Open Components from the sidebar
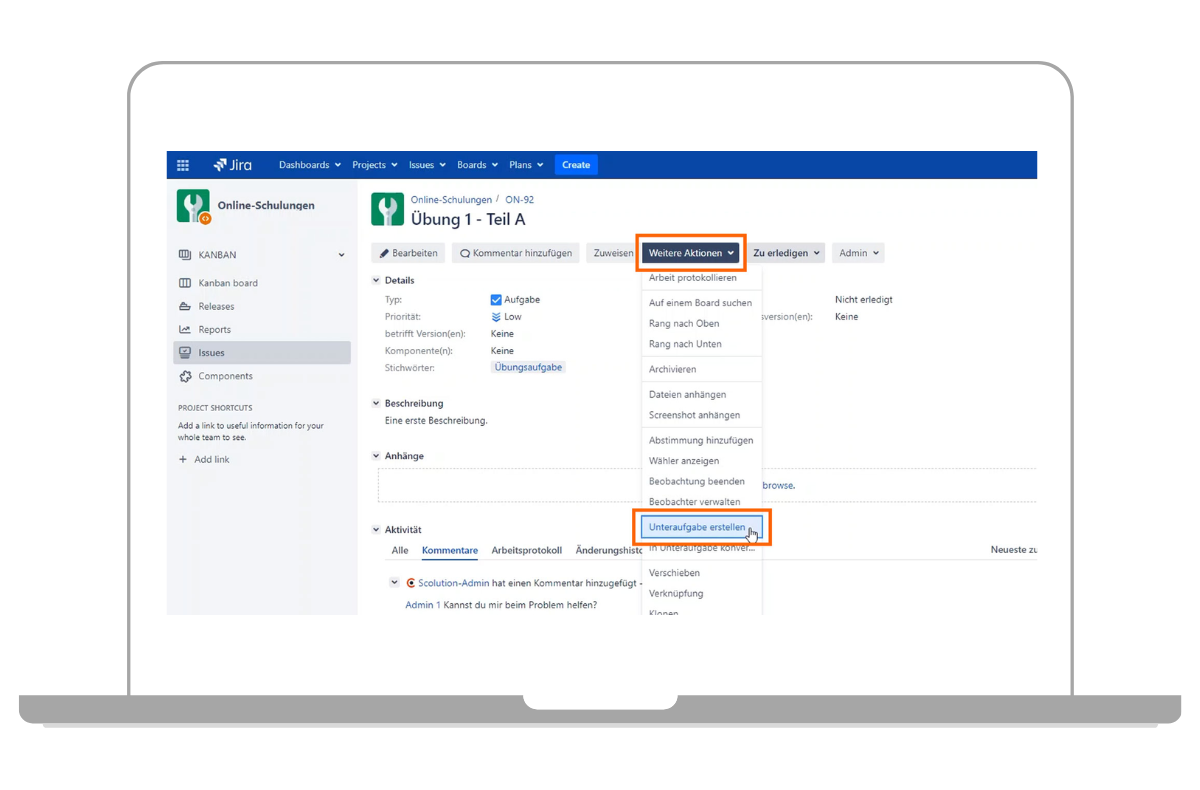1200x790 pixels. point(225,376)
